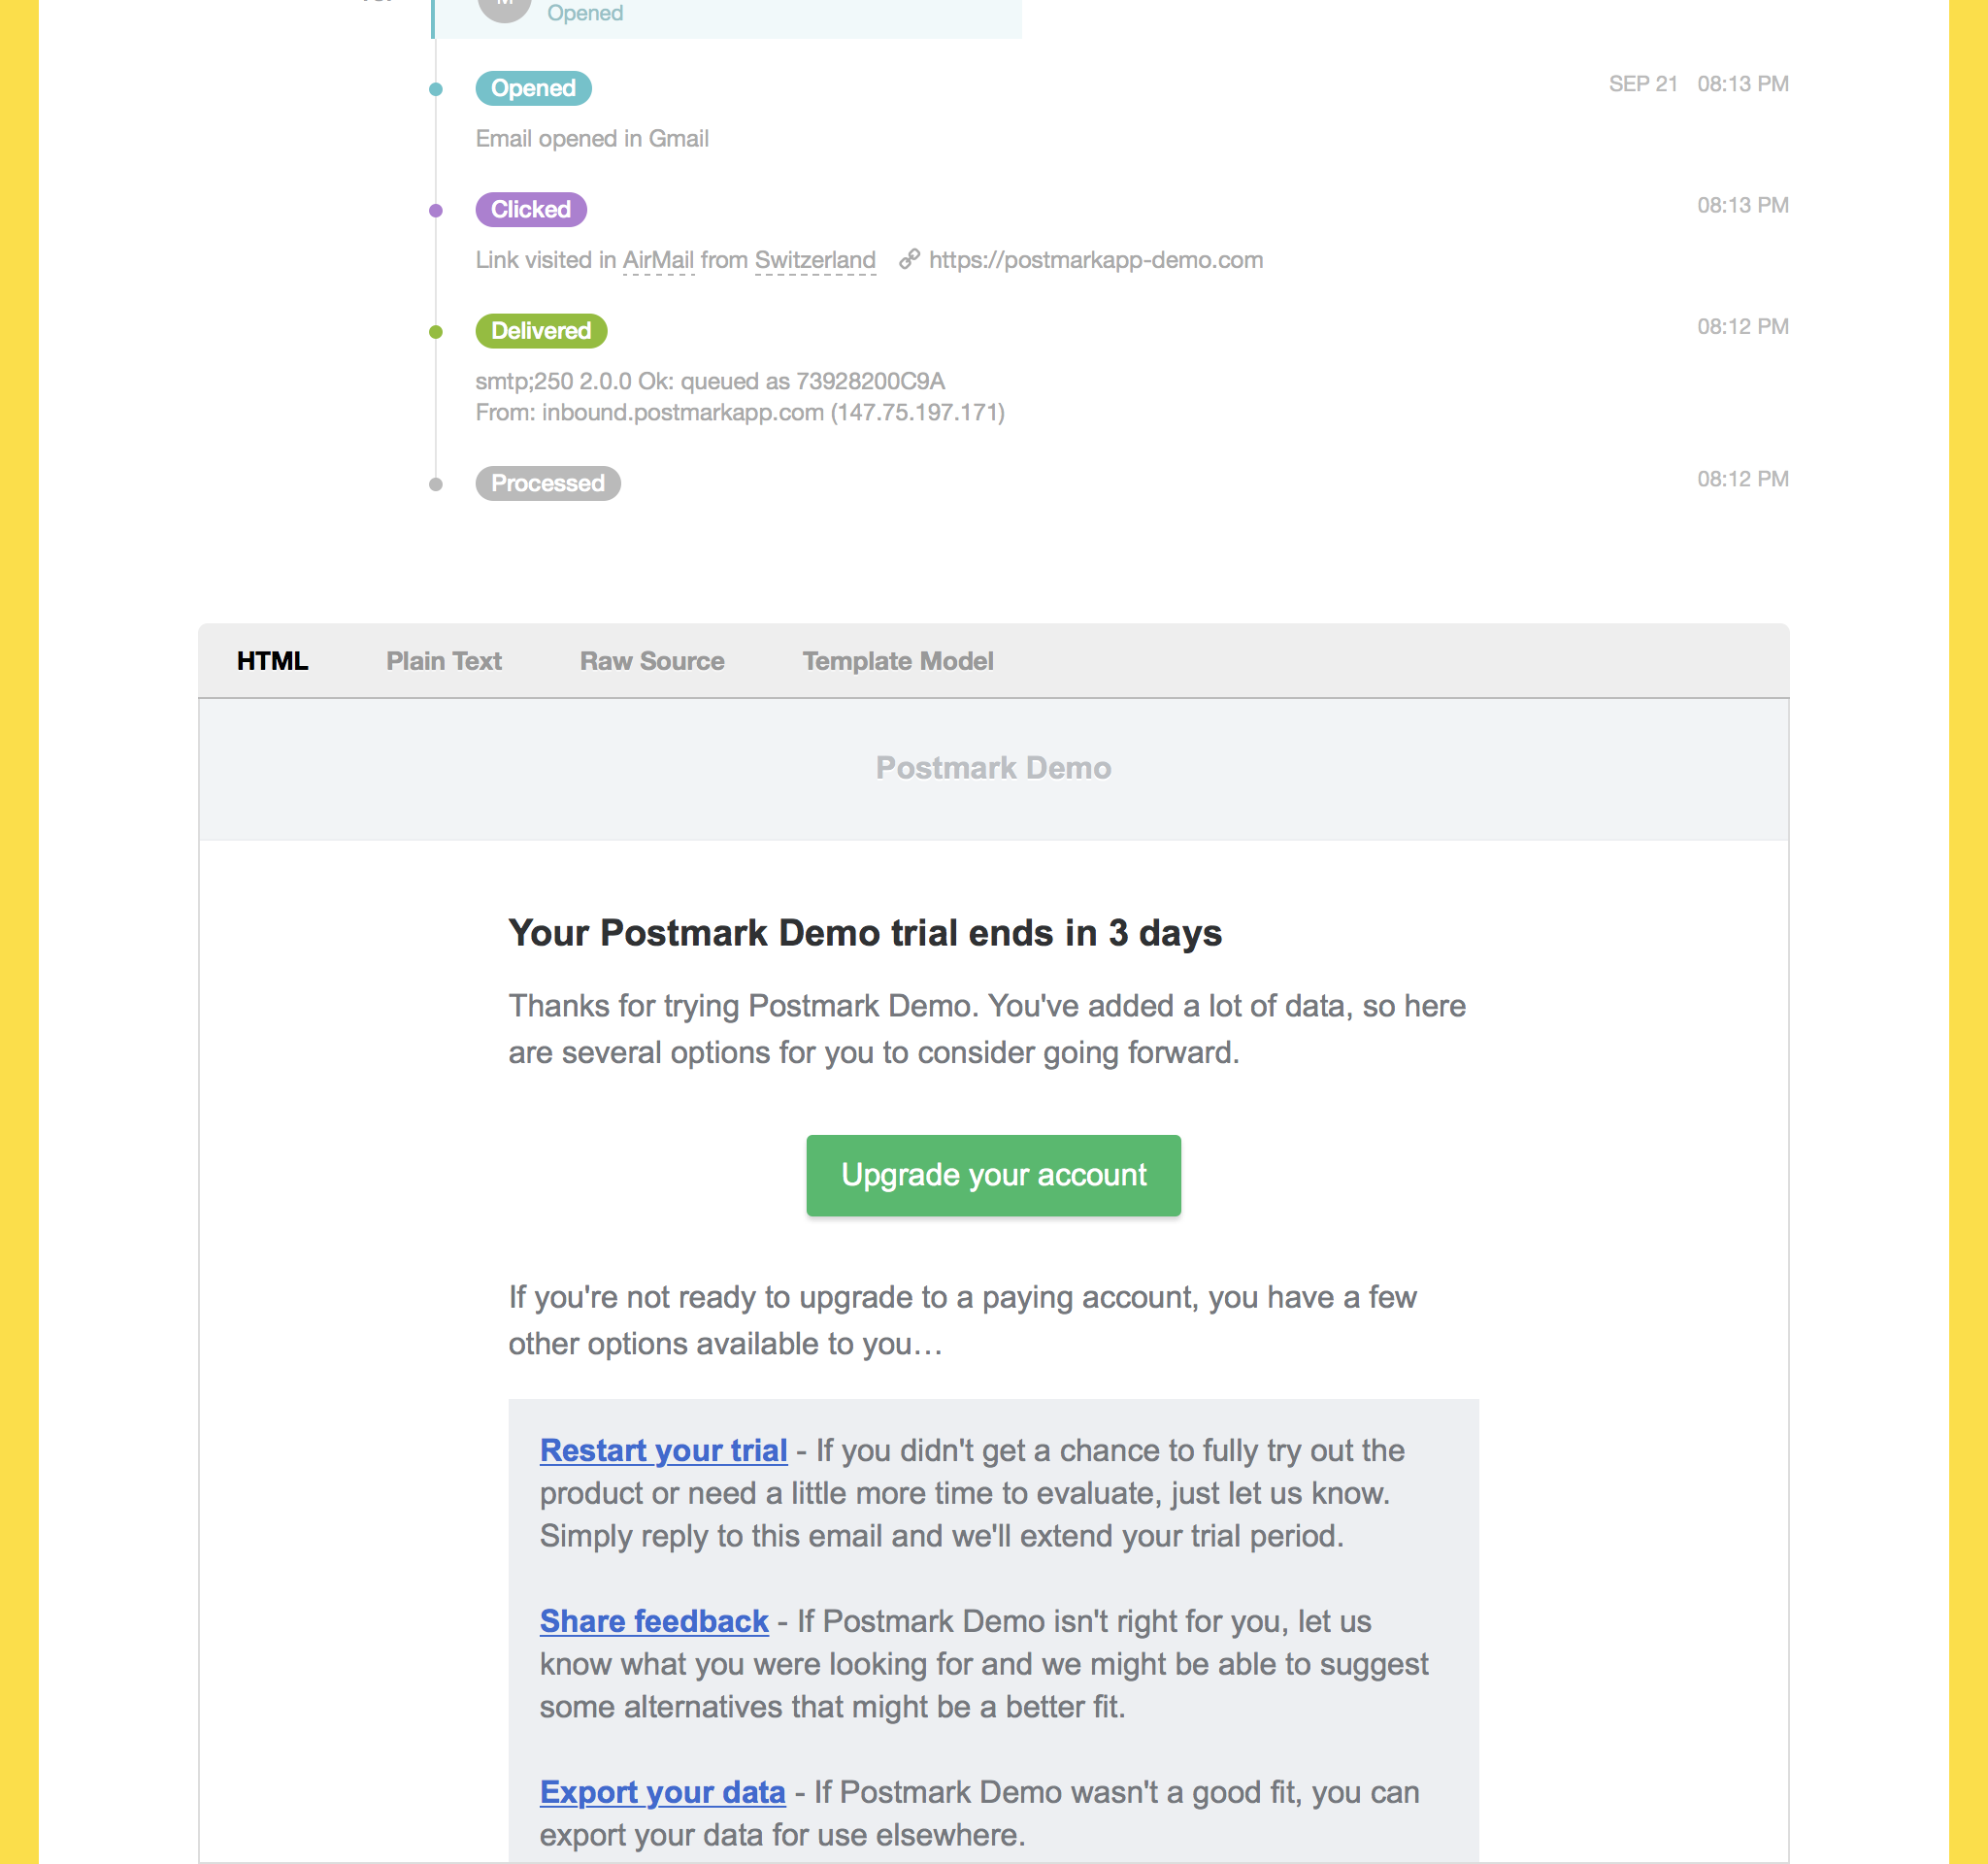1988x1864 pixels.
Task: Switch to the Plain Text tab
Action: click(x=444, y=661)
